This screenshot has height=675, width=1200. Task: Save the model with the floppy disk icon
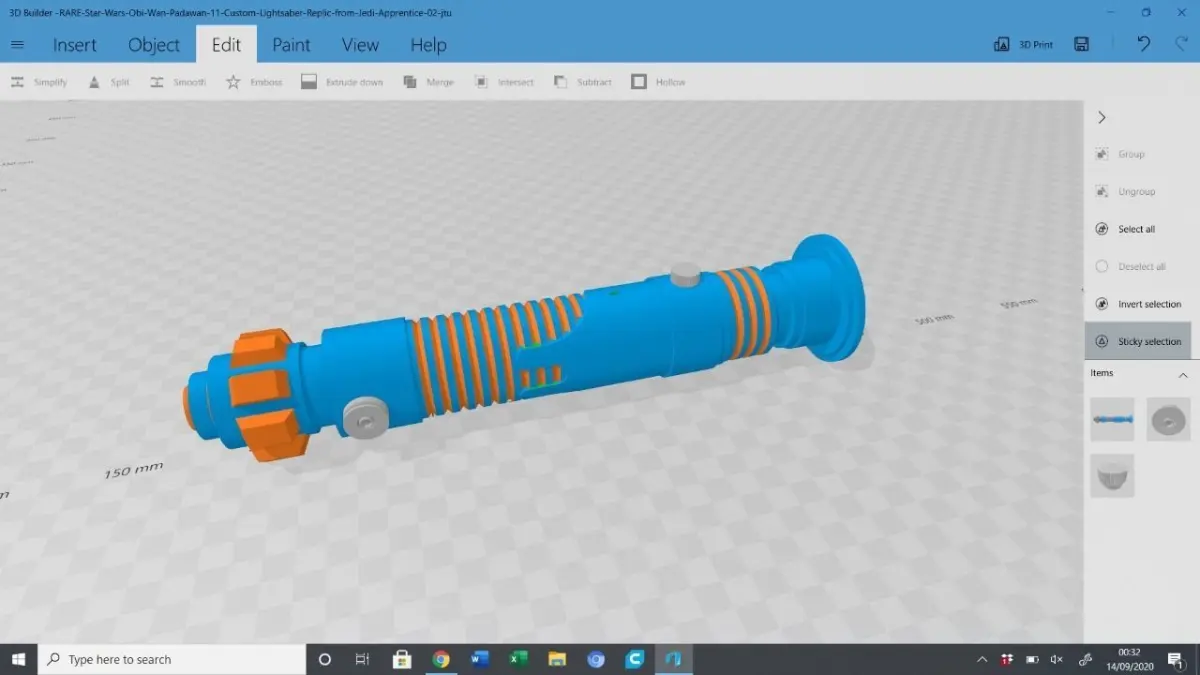pyautogui.click(x=1081, y=45)
